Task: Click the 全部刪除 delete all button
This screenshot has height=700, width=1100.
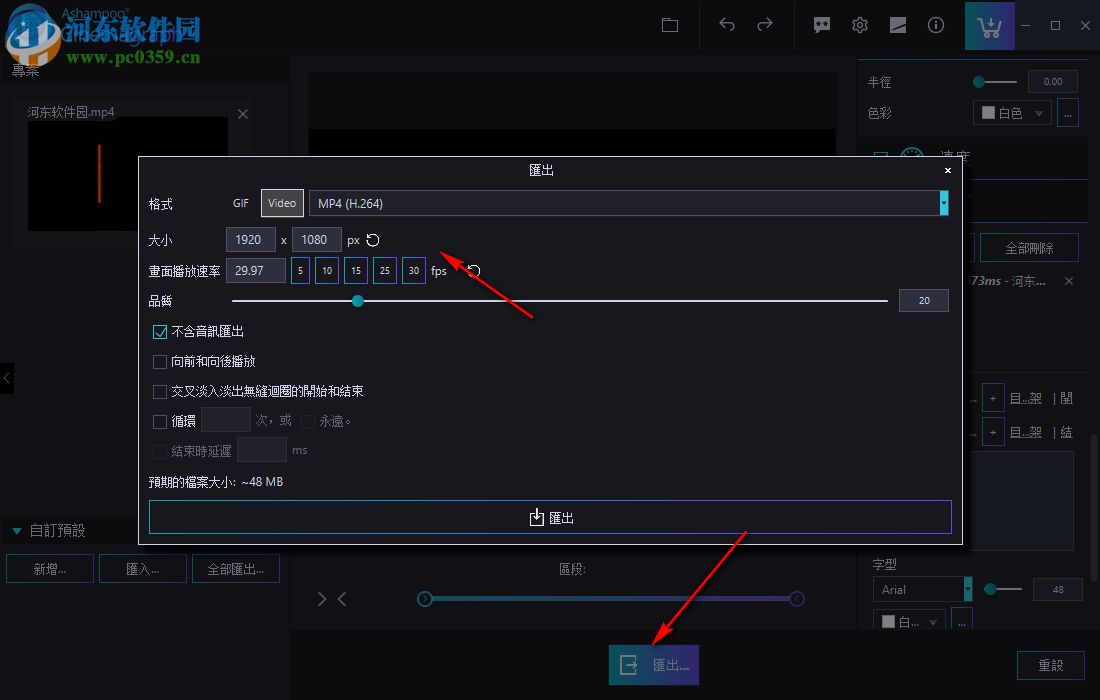Action: tap(1029, 248)
